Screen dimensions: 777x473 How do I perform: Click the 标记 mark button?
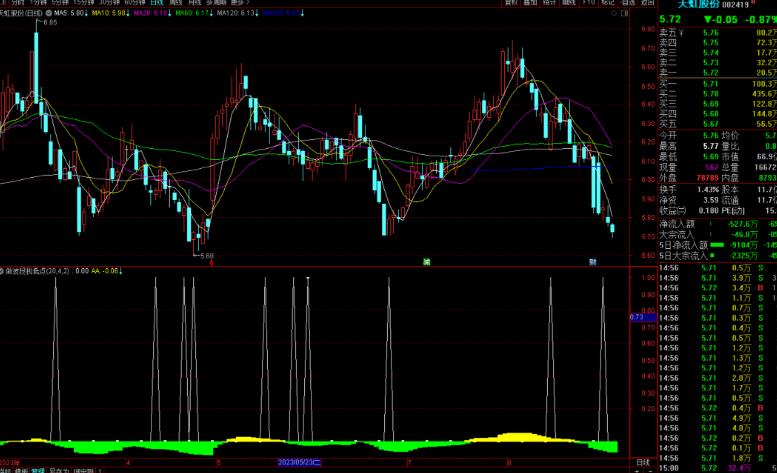pyautogui.click(x=608, y=2)
